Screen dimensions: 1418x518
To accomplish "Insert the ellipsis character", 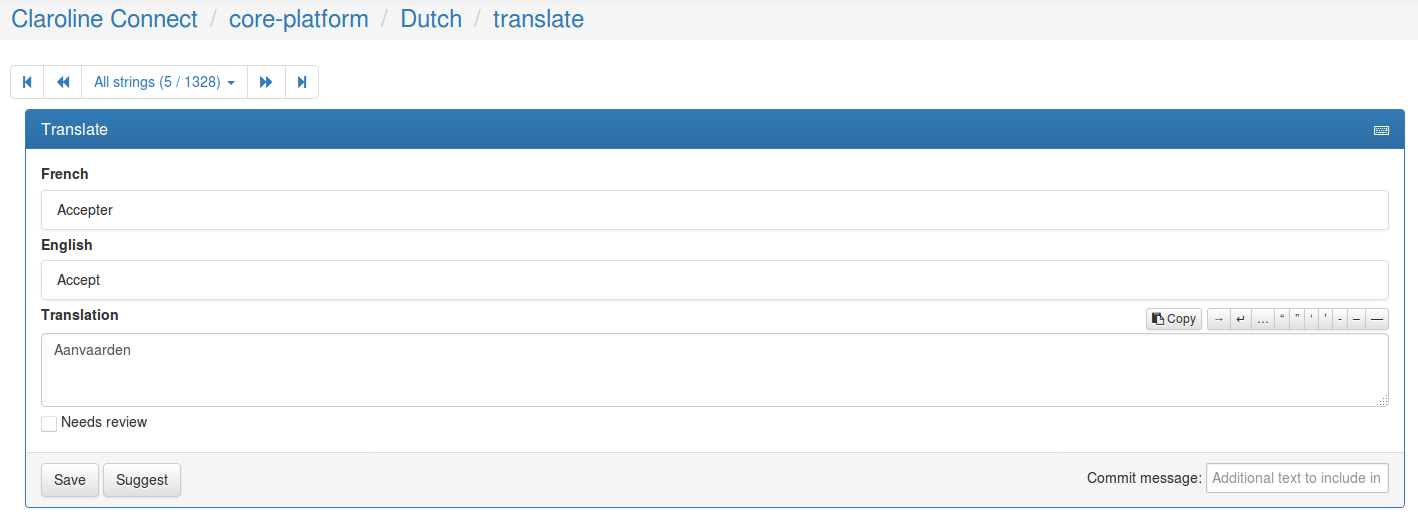I will 1263,319.
